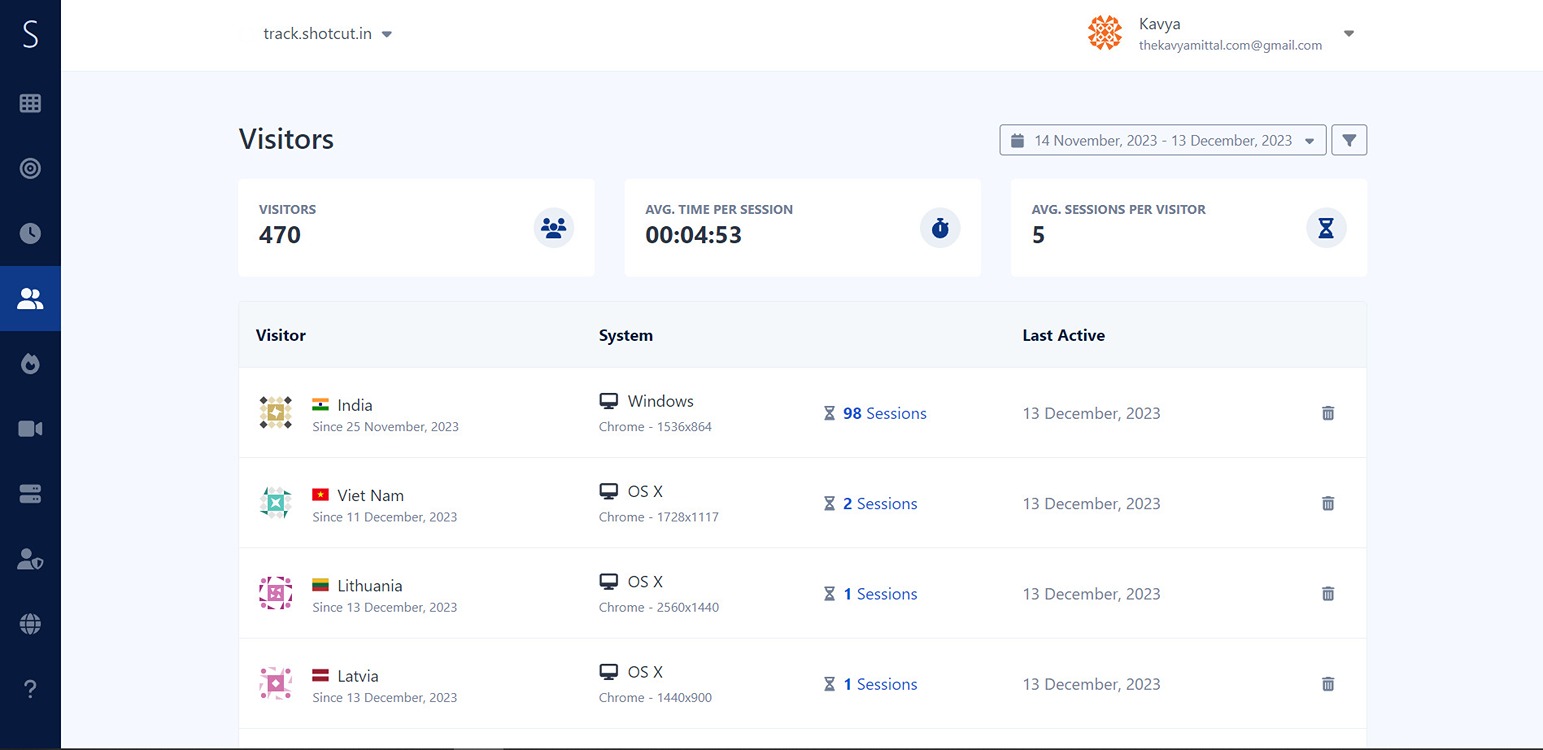Viewport: 1543px width, 750px height.
Task: Expand the track.shotcut.in domain dropdown
Action: pos(386,32)
